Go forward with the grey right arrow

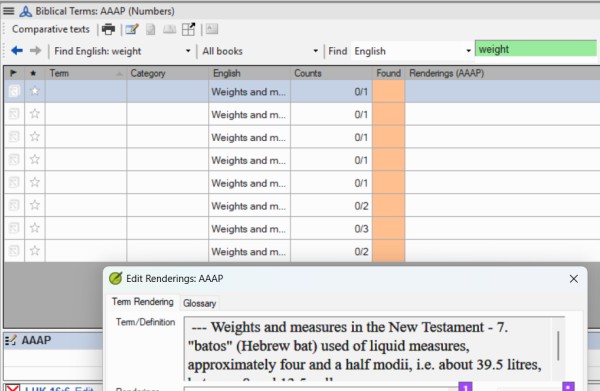point(35,51)
